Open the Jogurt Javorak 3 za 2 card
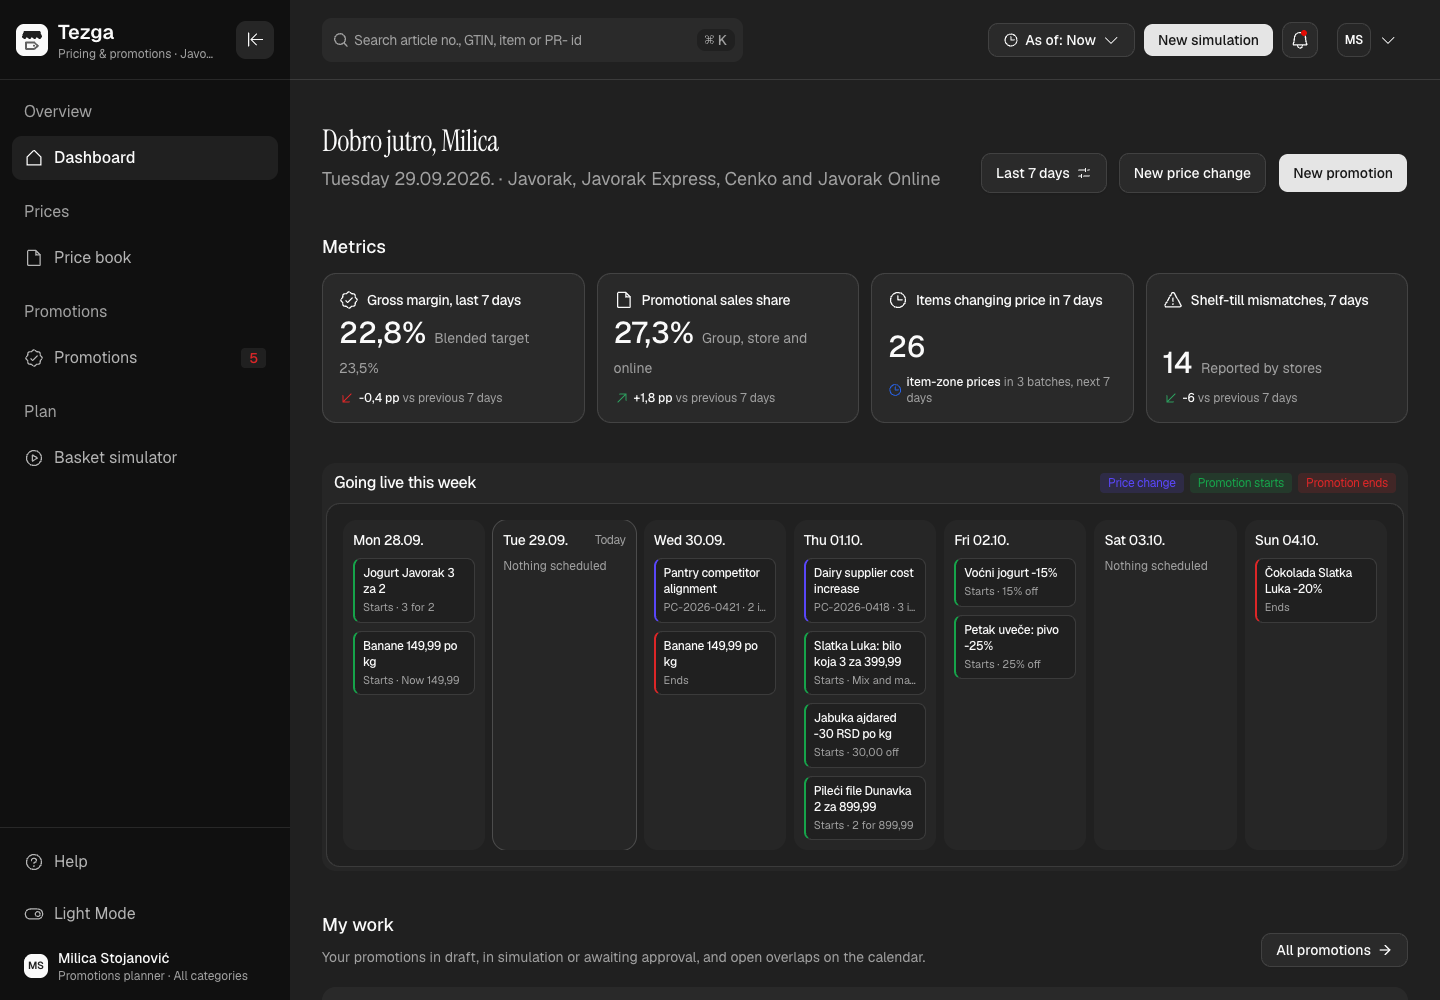Image resolution: width=1440 pixels, height=1000 pixels. (x=414, y=590)
